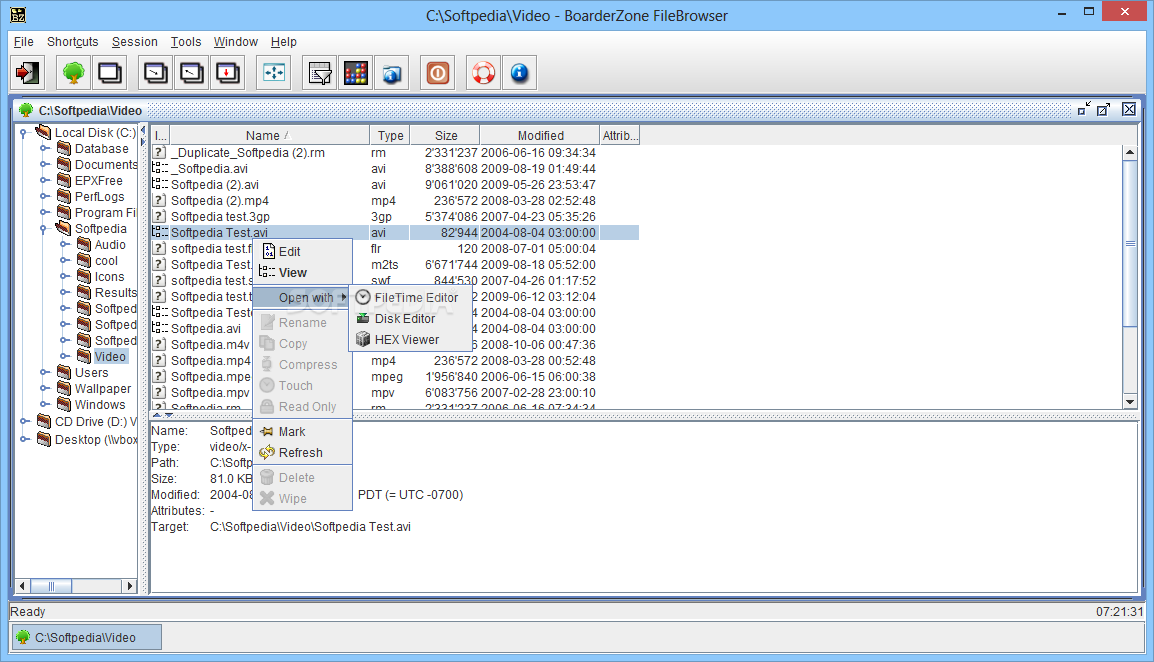
Task: Click the red lifebuoy help icon
Action: [484, 73]
